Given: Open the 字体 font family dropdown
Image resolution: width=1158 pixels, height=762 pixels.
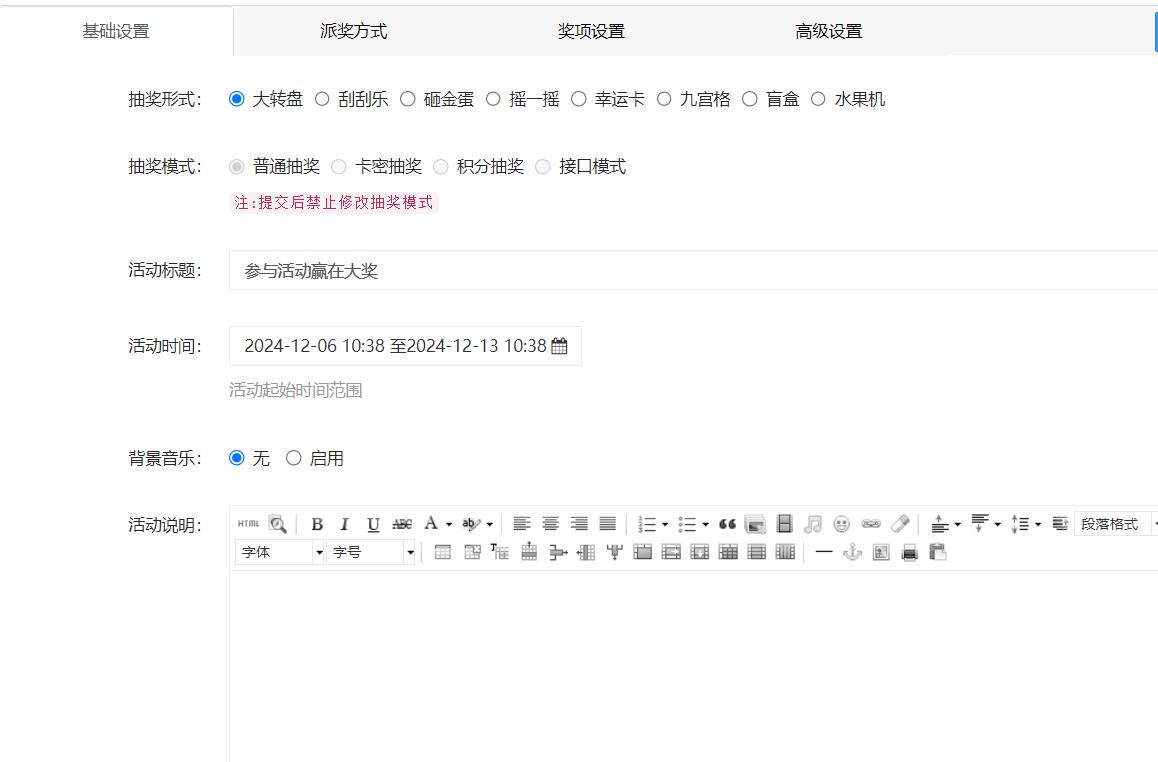Looking at the screenshot, I should click(x=280, y=552).
